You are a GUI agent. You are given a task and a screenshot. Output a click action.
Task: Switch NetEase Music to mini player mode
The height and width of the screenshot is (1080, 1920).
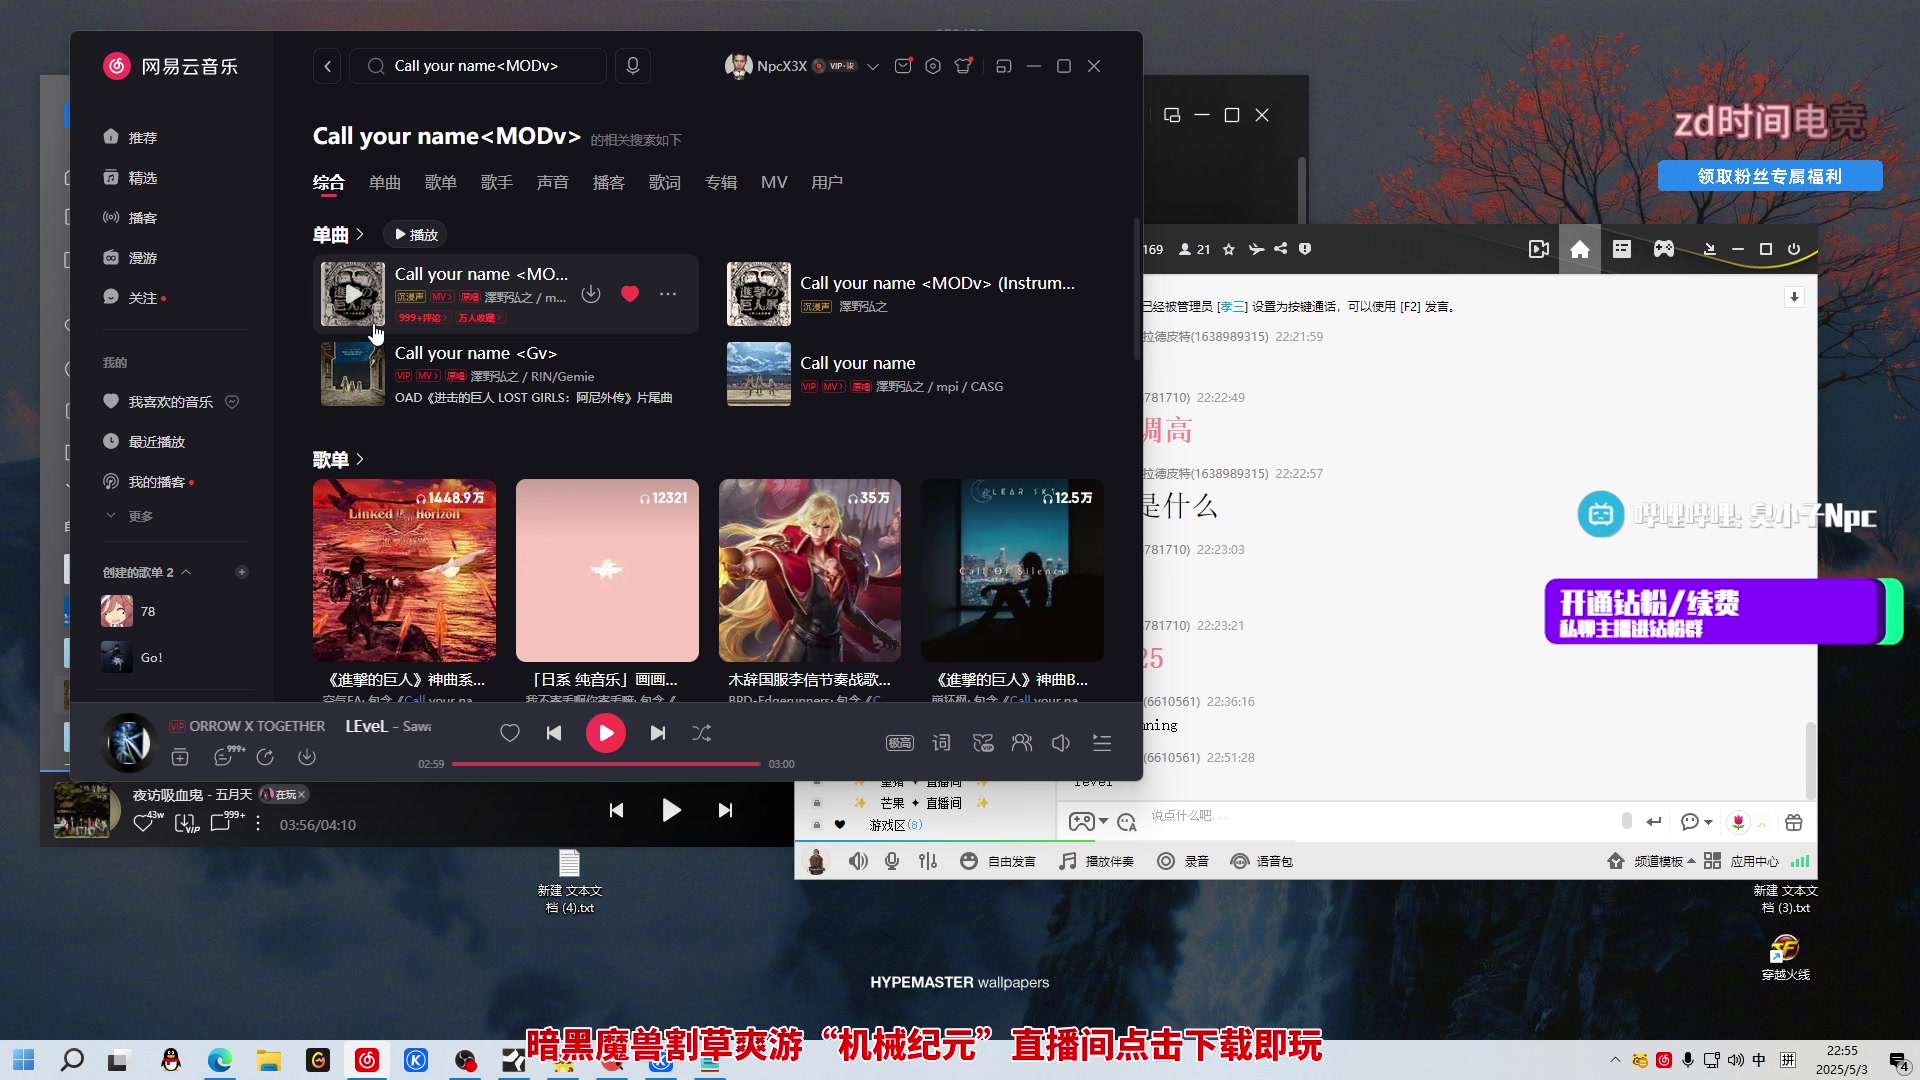click(1004, 66)
